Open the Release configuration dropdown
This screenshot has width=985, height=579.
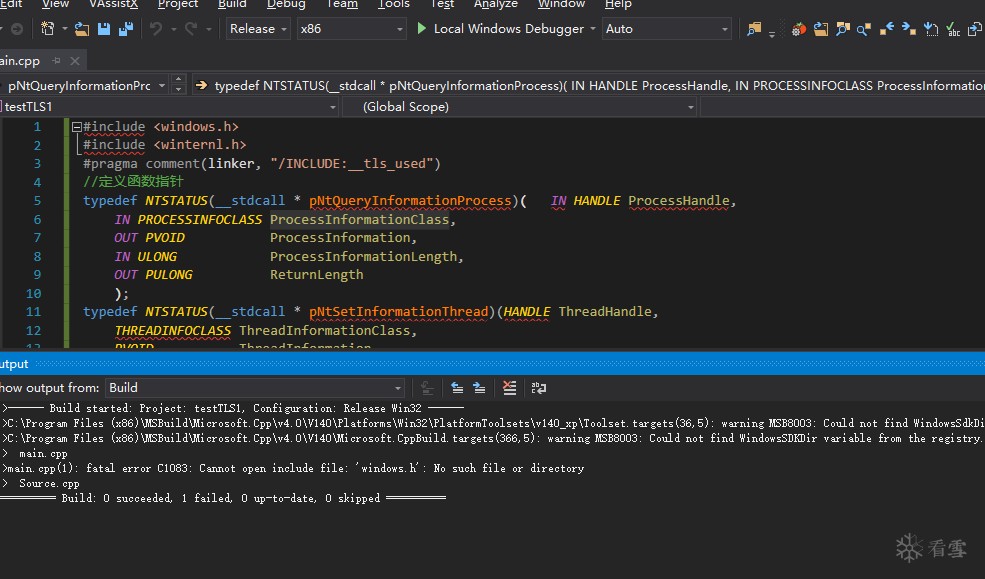click(x=258, y=29)
